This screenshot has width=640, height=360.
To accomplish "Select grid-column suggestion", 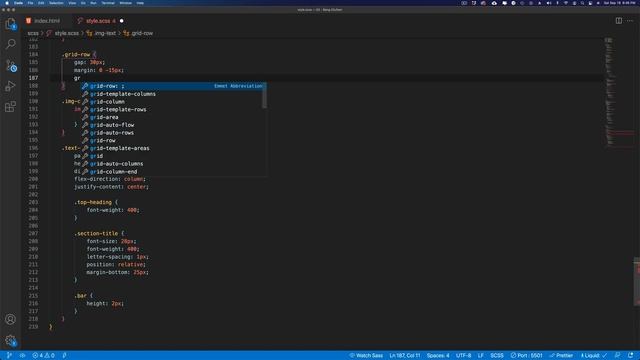I will [x=171, y=102].
